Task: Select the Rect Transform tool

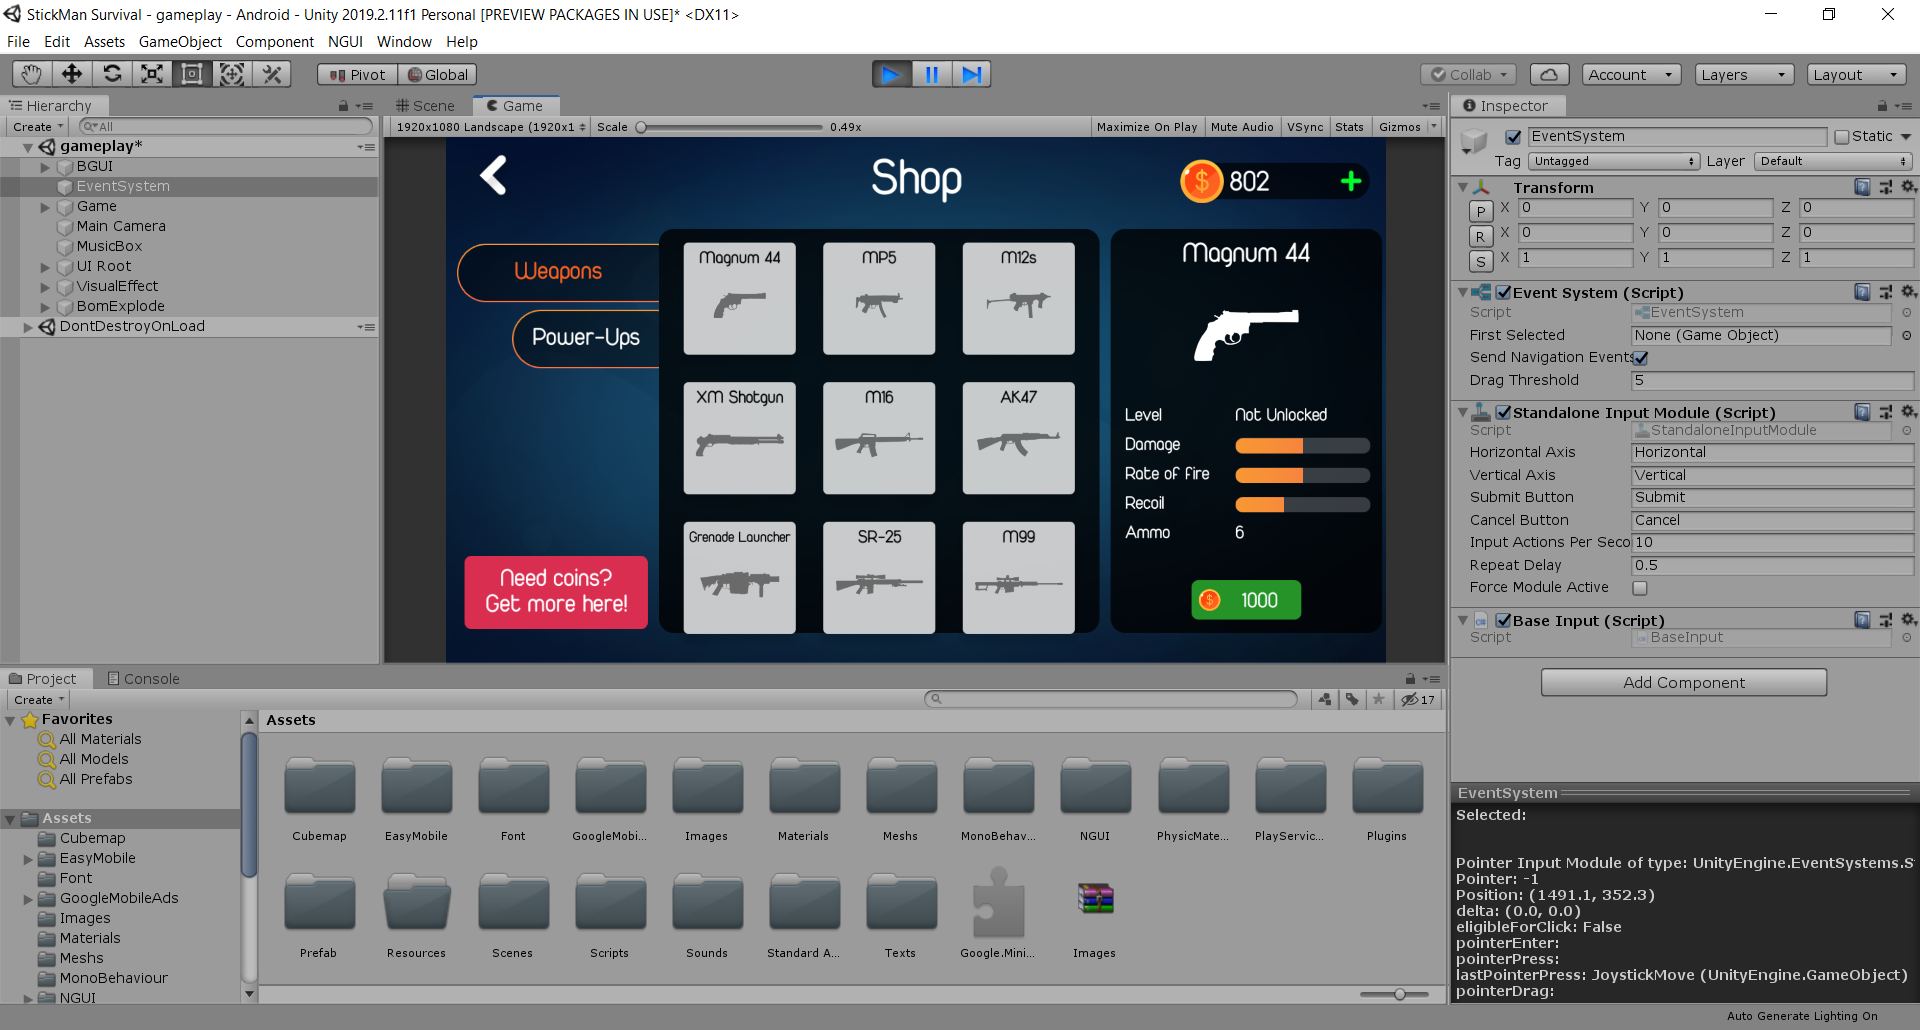Action: point(192,74)
